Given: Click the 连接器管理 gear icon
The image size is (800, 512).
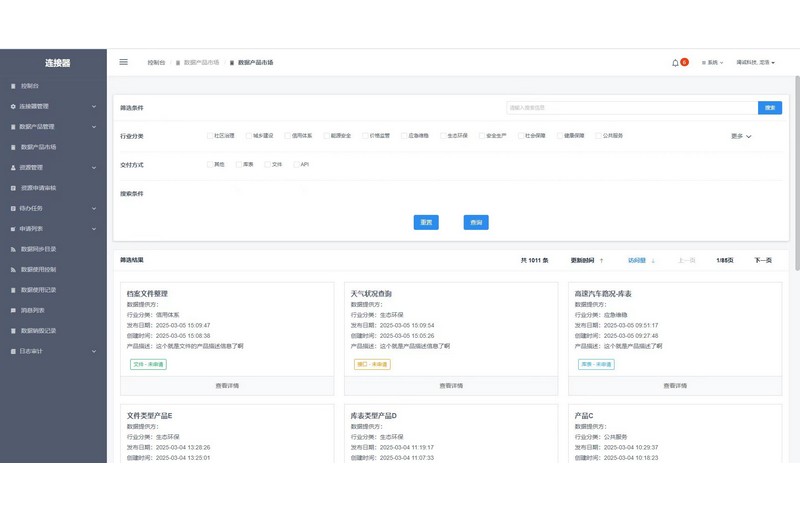Looking at the screenshot, I should pyautogui.click(x=13, y=106).
